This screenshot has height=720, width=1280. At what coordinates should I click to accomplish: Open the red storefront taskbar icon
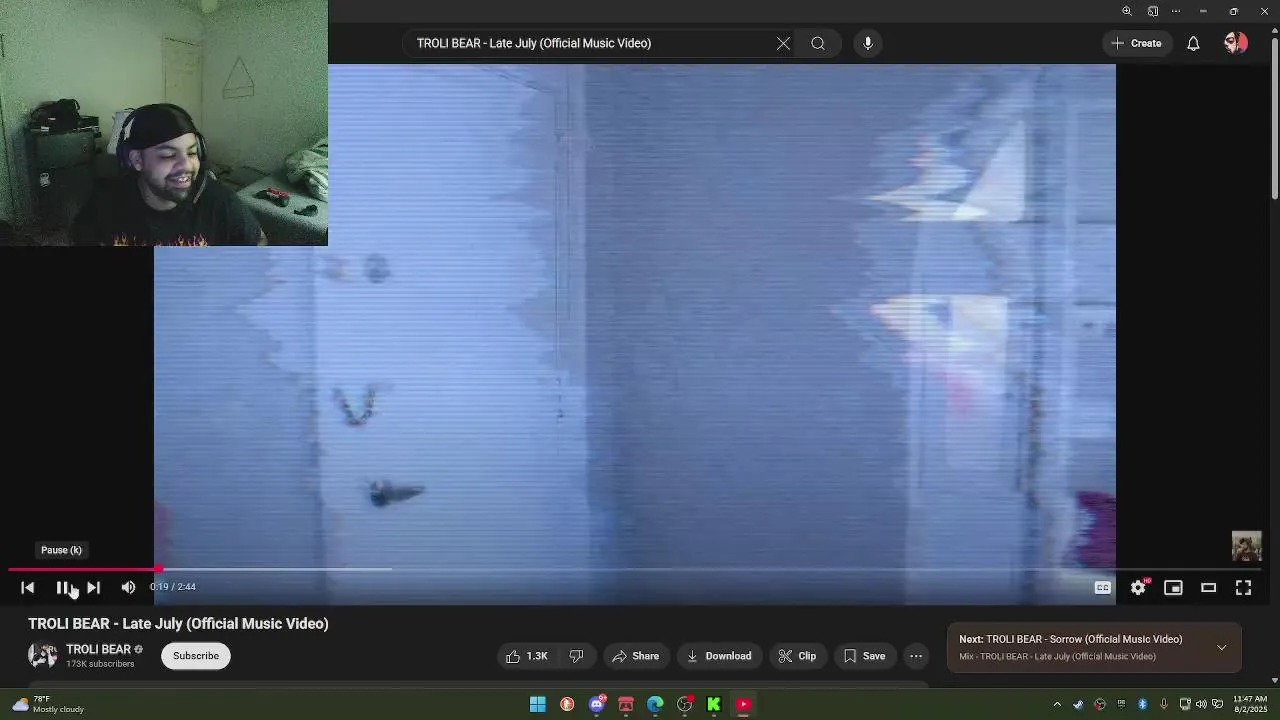[x=626, y=704]
